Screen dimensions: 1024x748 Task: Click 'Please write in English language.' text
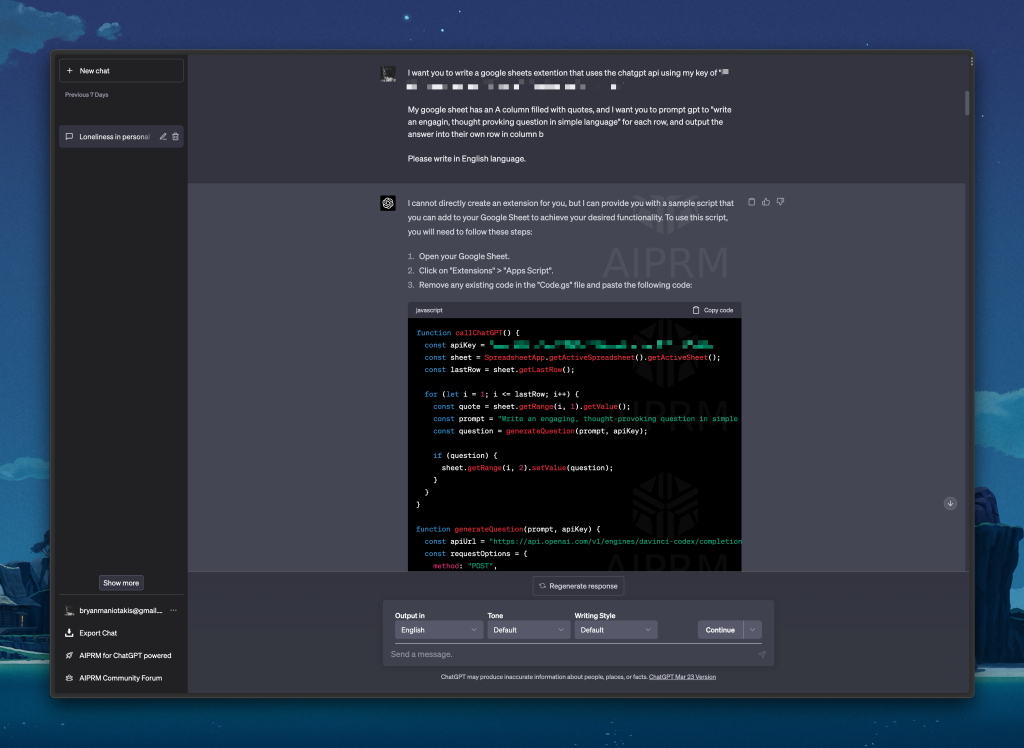point(466,159)
